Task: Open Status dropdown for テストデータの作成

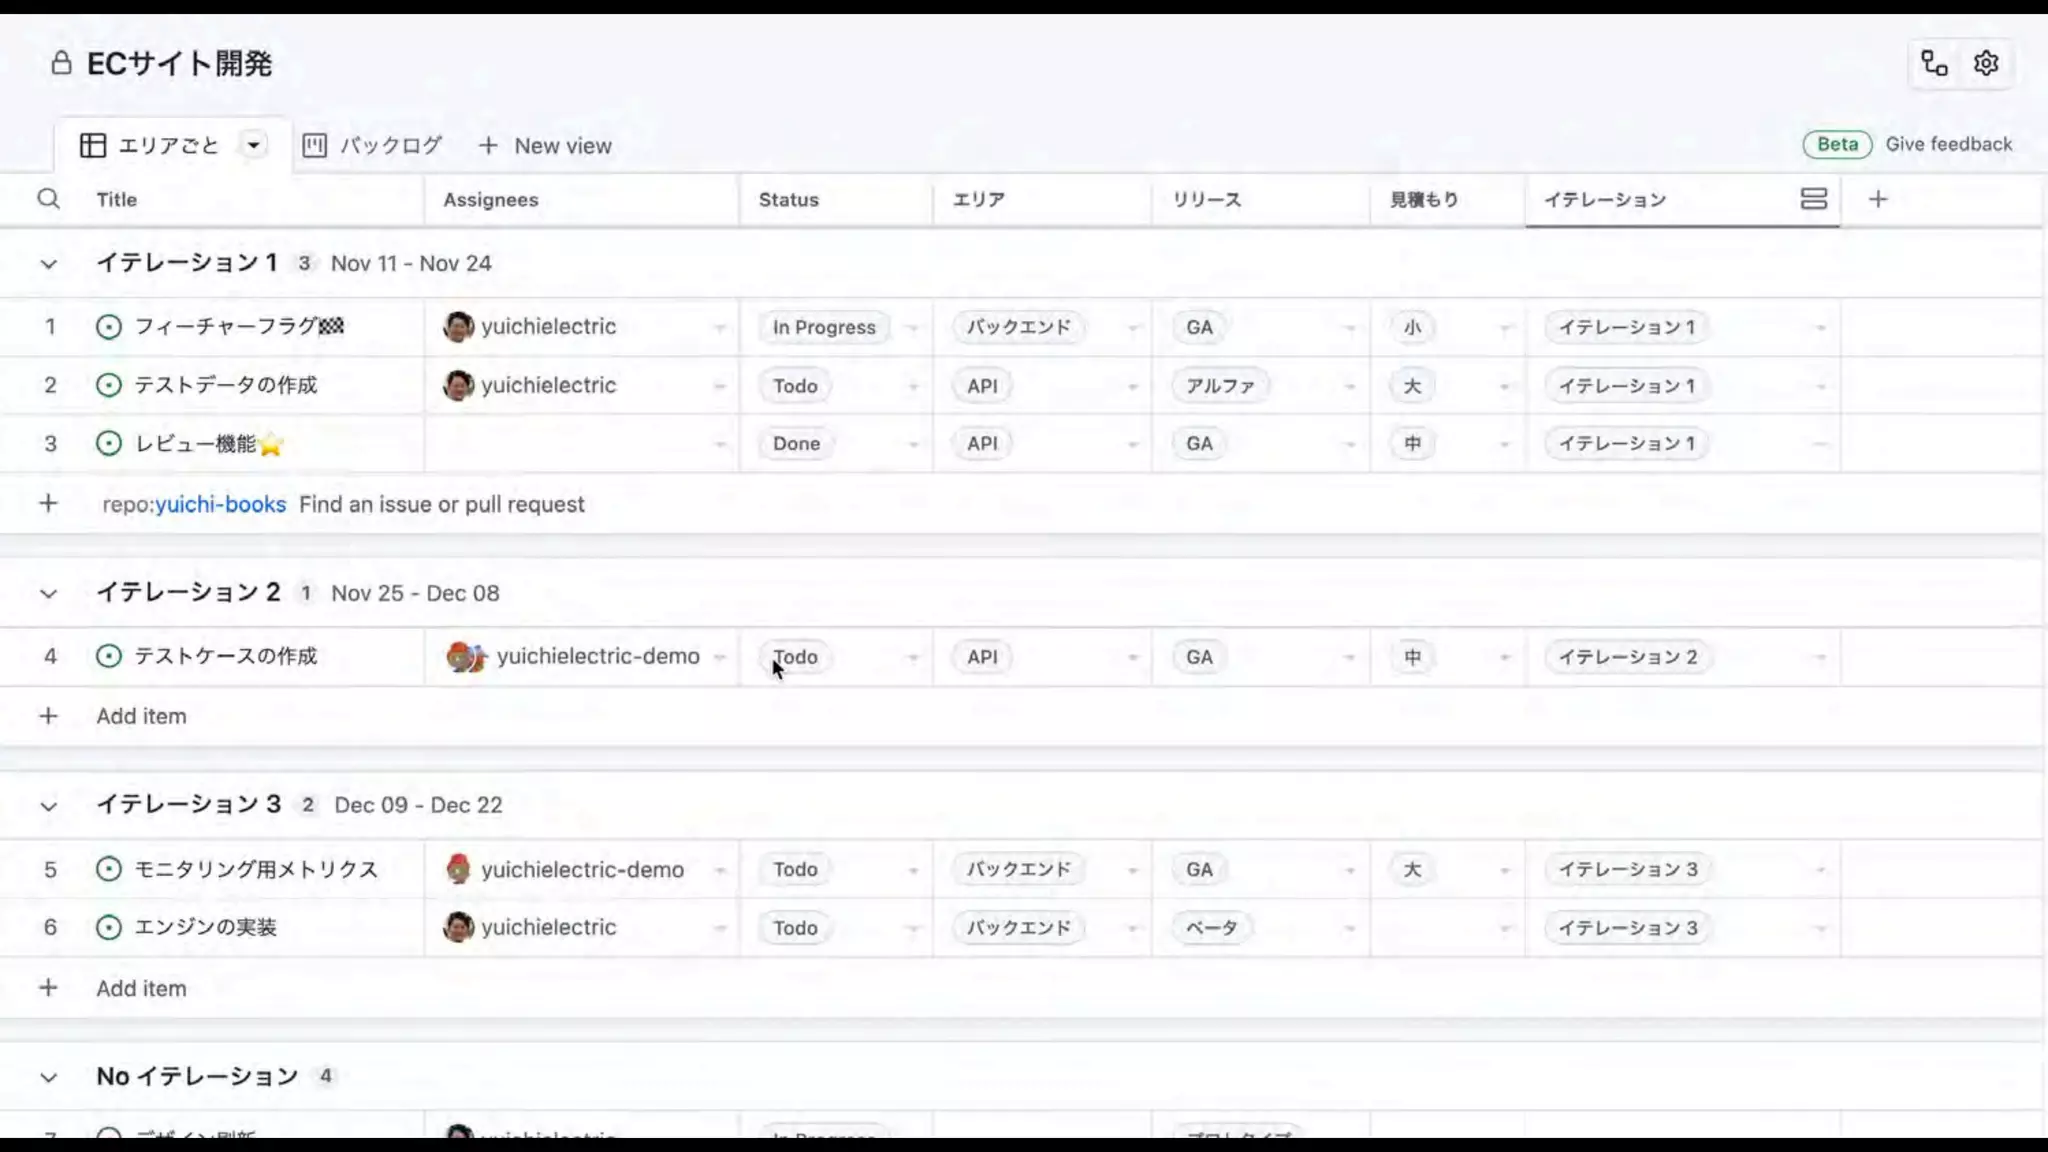Action: (912, 386)
